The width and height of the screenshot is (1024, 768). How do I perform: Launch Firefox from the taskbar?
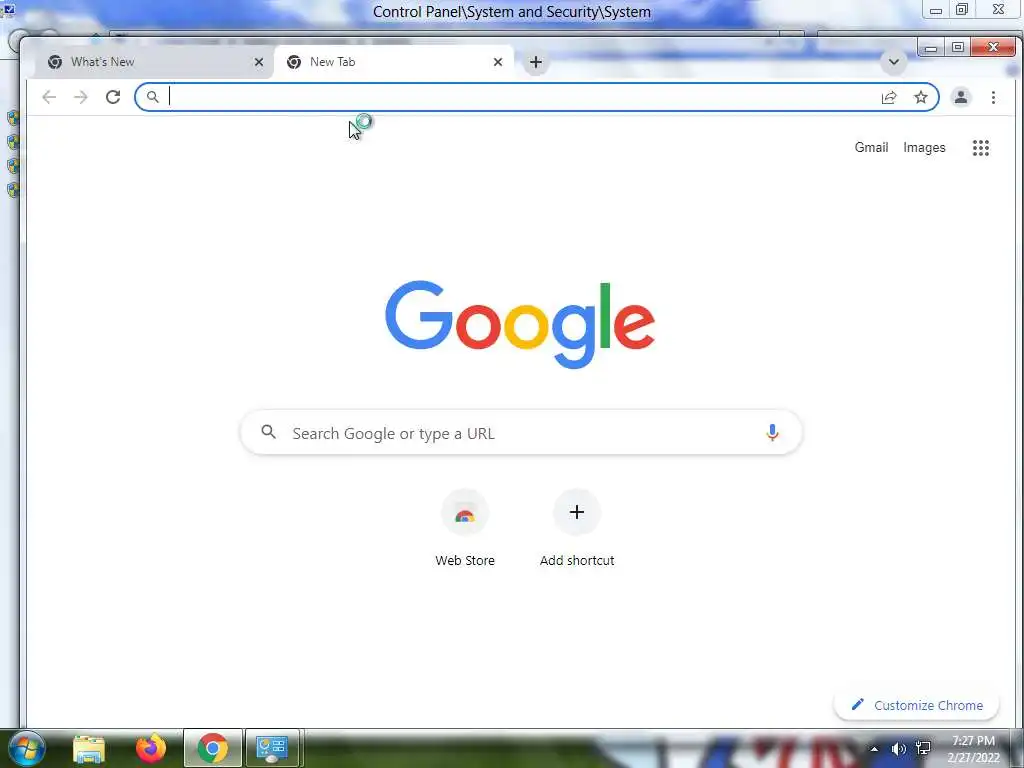tap(151, 748)
